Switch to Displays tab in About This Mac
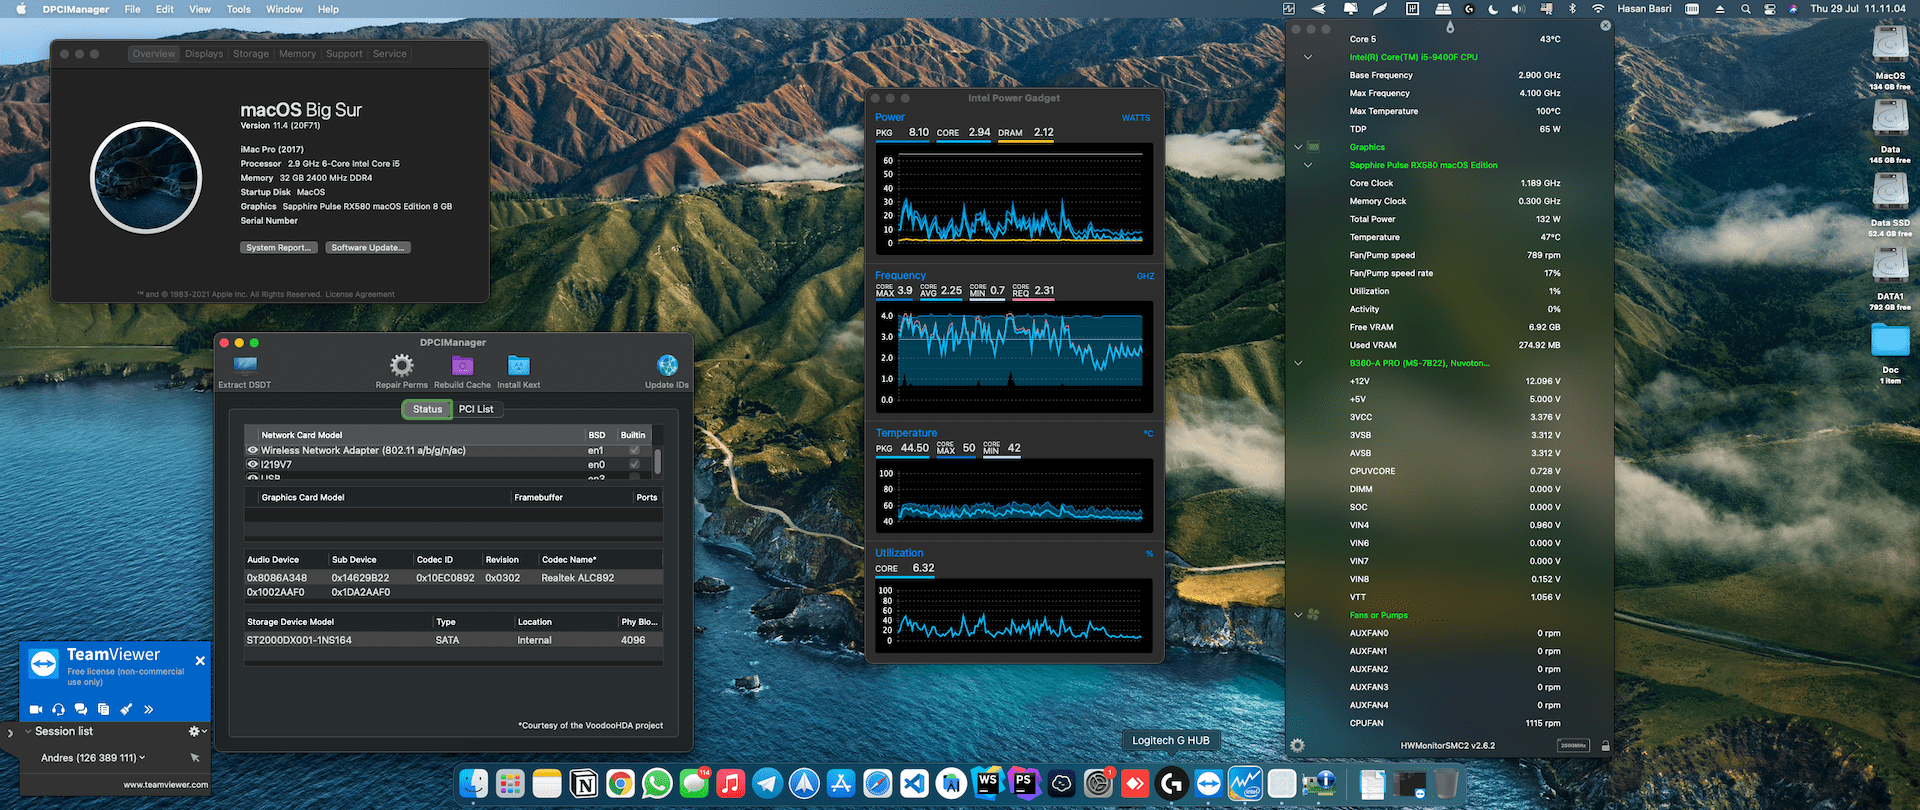The width and height of the screenshot is (1920, 810). point(204,54)
